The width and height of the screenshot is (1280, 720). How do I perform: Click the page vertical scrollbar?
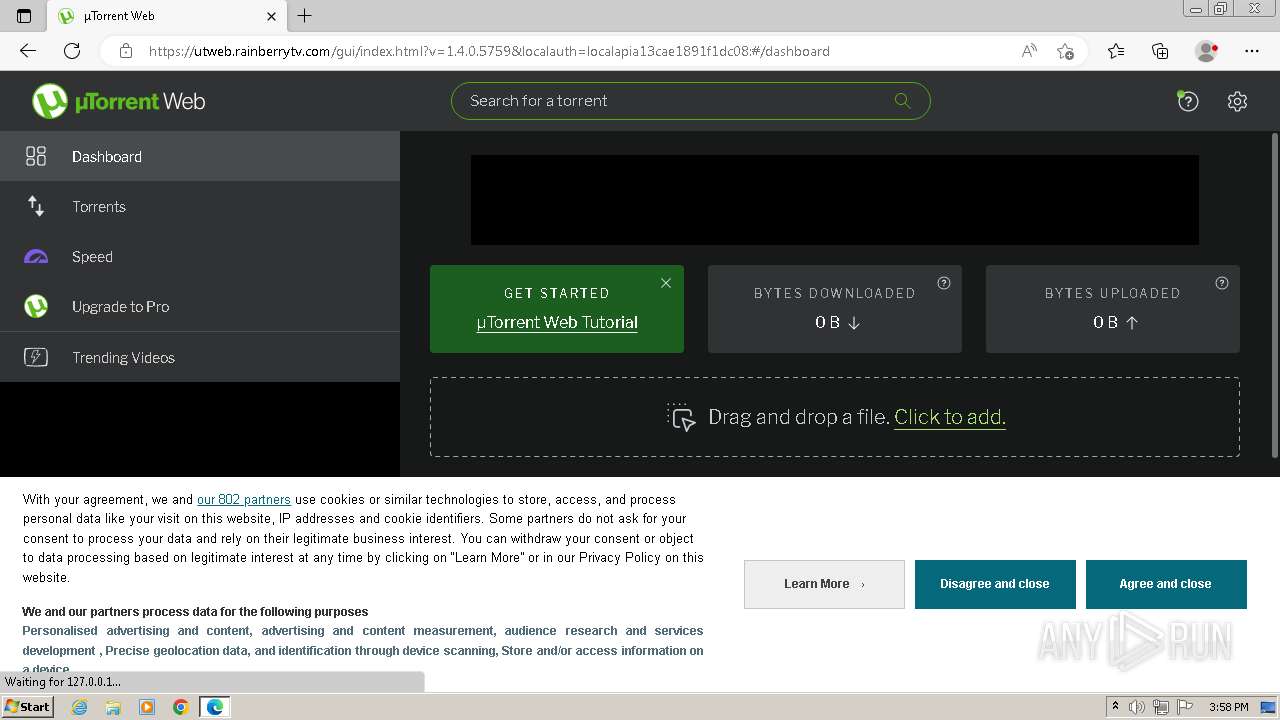[x=1275, y=295]
